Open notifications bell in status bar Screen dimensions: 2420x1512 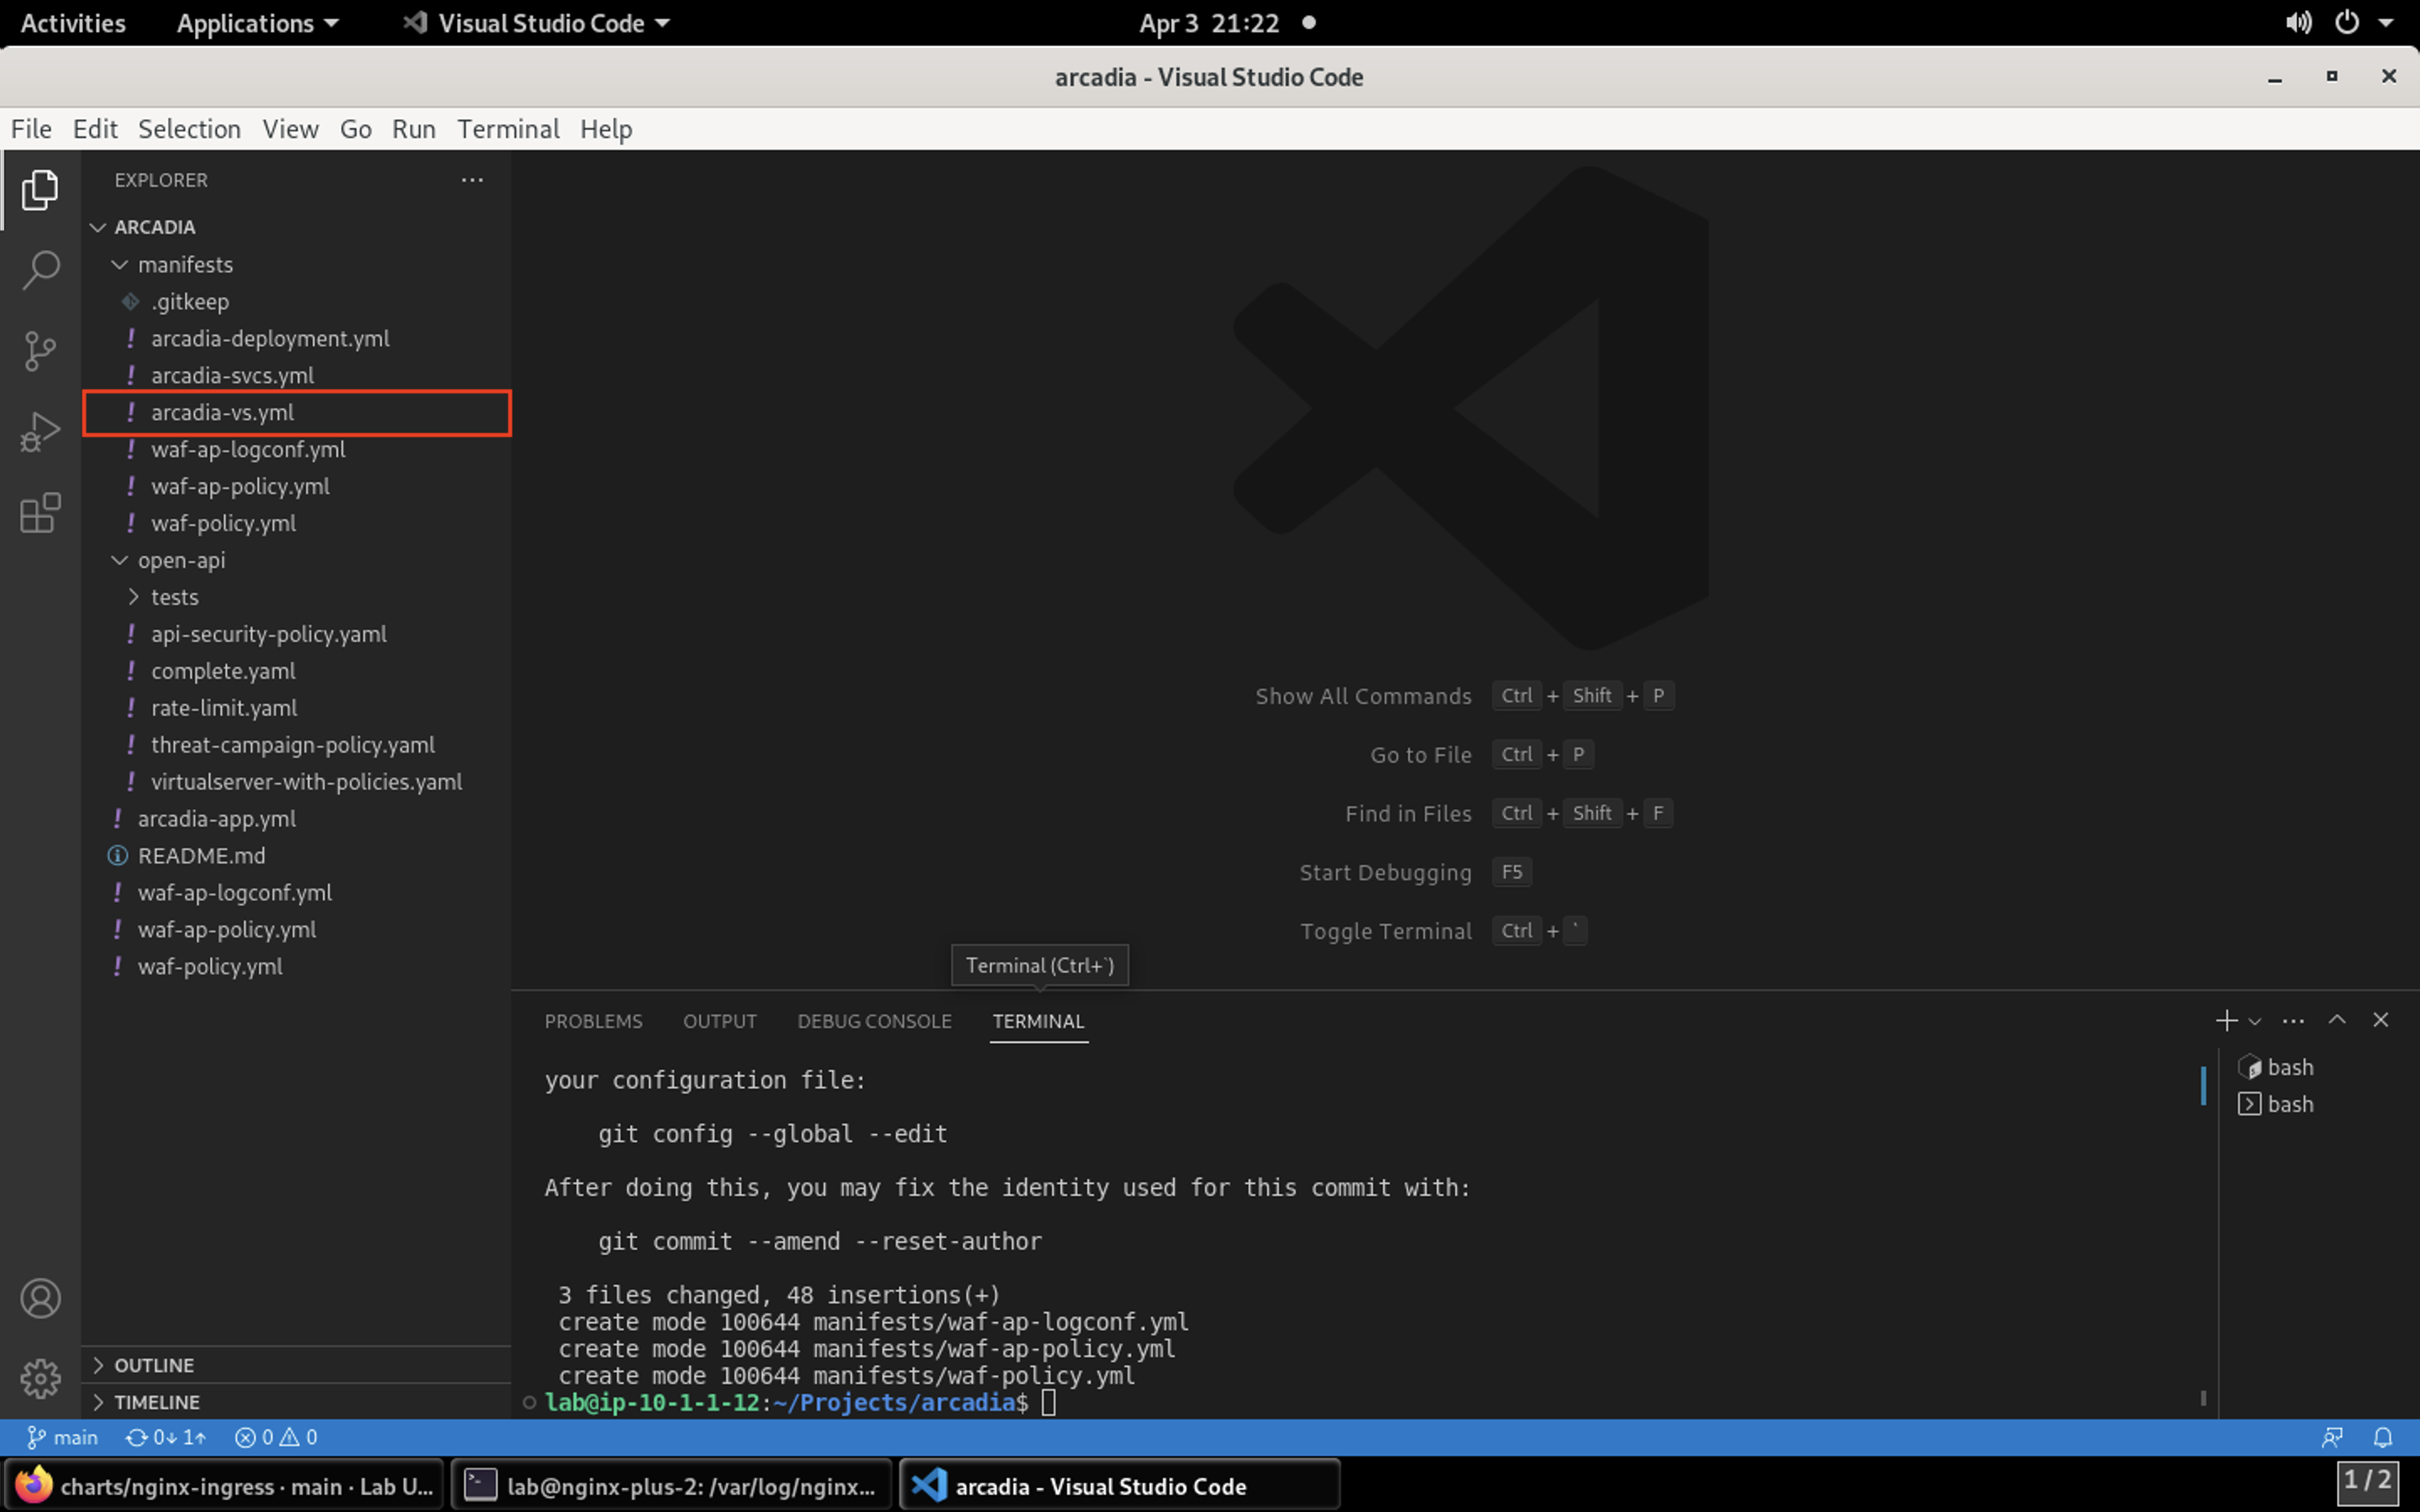point(2383,1437)
